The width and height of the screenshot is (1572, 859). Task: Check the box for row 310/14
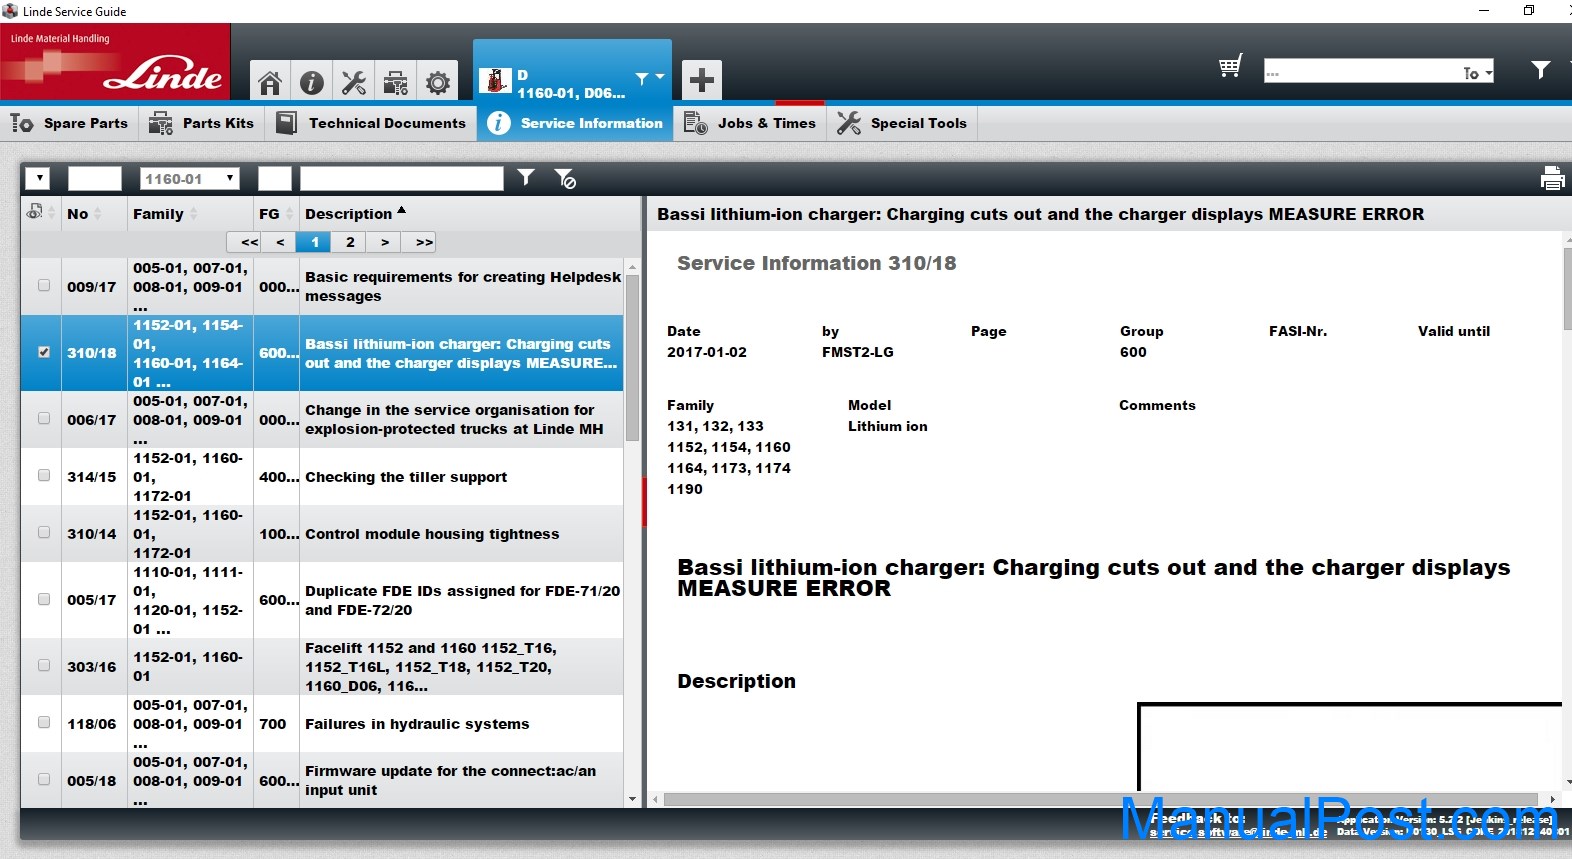[44, 532]
